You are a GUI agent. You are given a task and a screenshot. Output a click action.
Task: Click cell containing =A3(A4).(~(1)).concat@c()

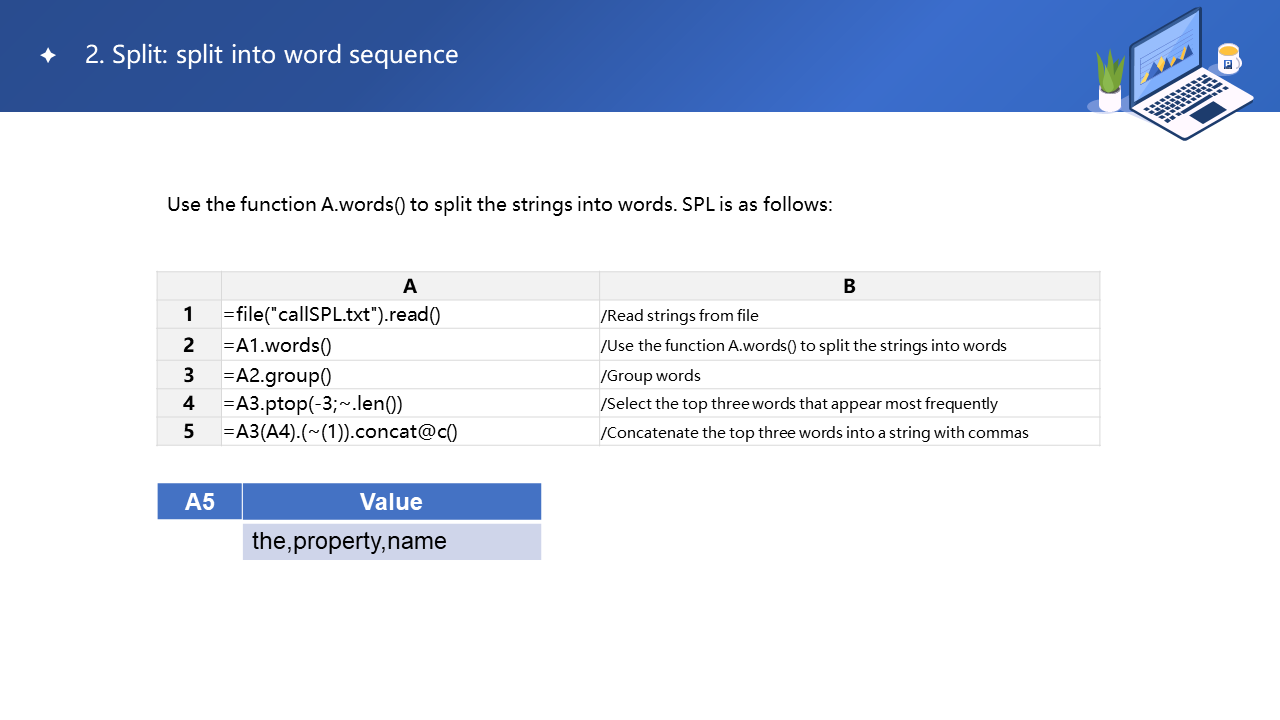click(341, 432)
